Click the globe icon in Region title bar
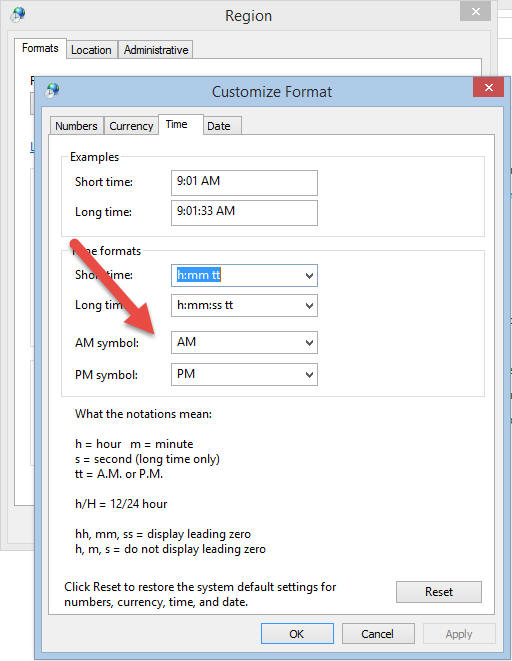Screen dimensions: 512x661 [18, 14]
